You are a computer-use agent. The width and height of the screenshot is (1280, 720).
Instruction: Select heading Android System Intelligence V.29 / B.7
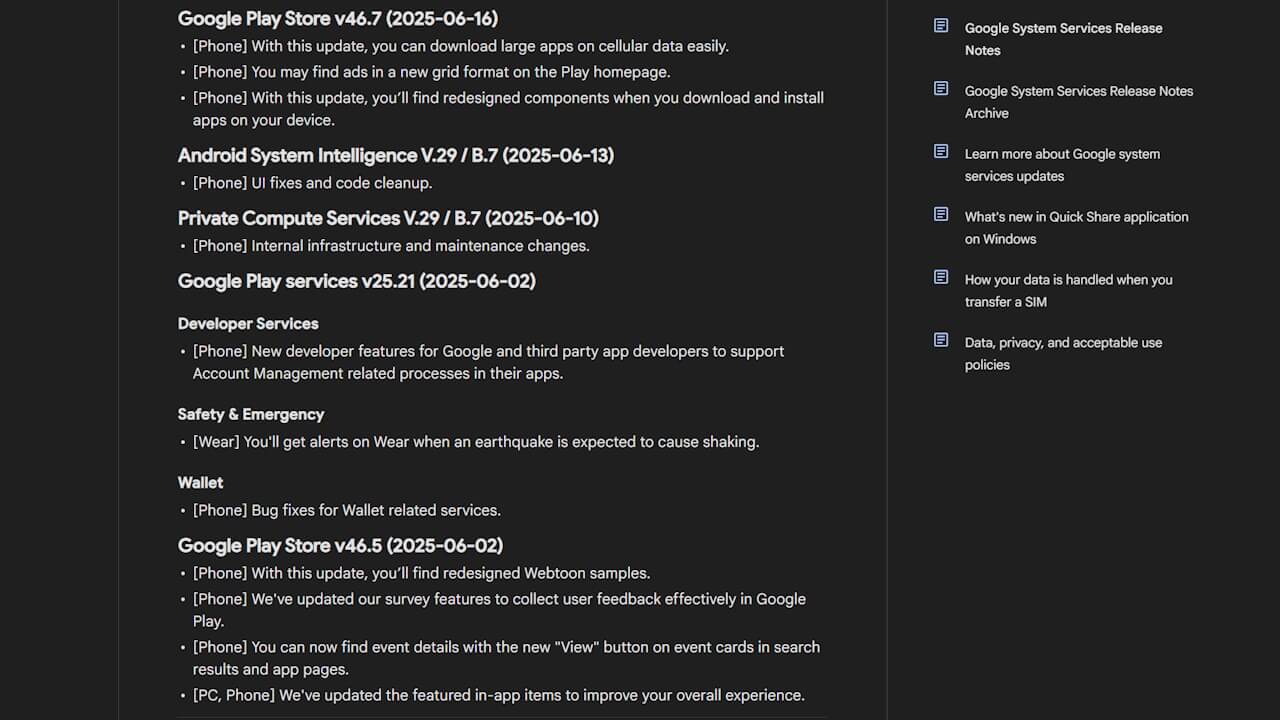[x=396, y=155]
